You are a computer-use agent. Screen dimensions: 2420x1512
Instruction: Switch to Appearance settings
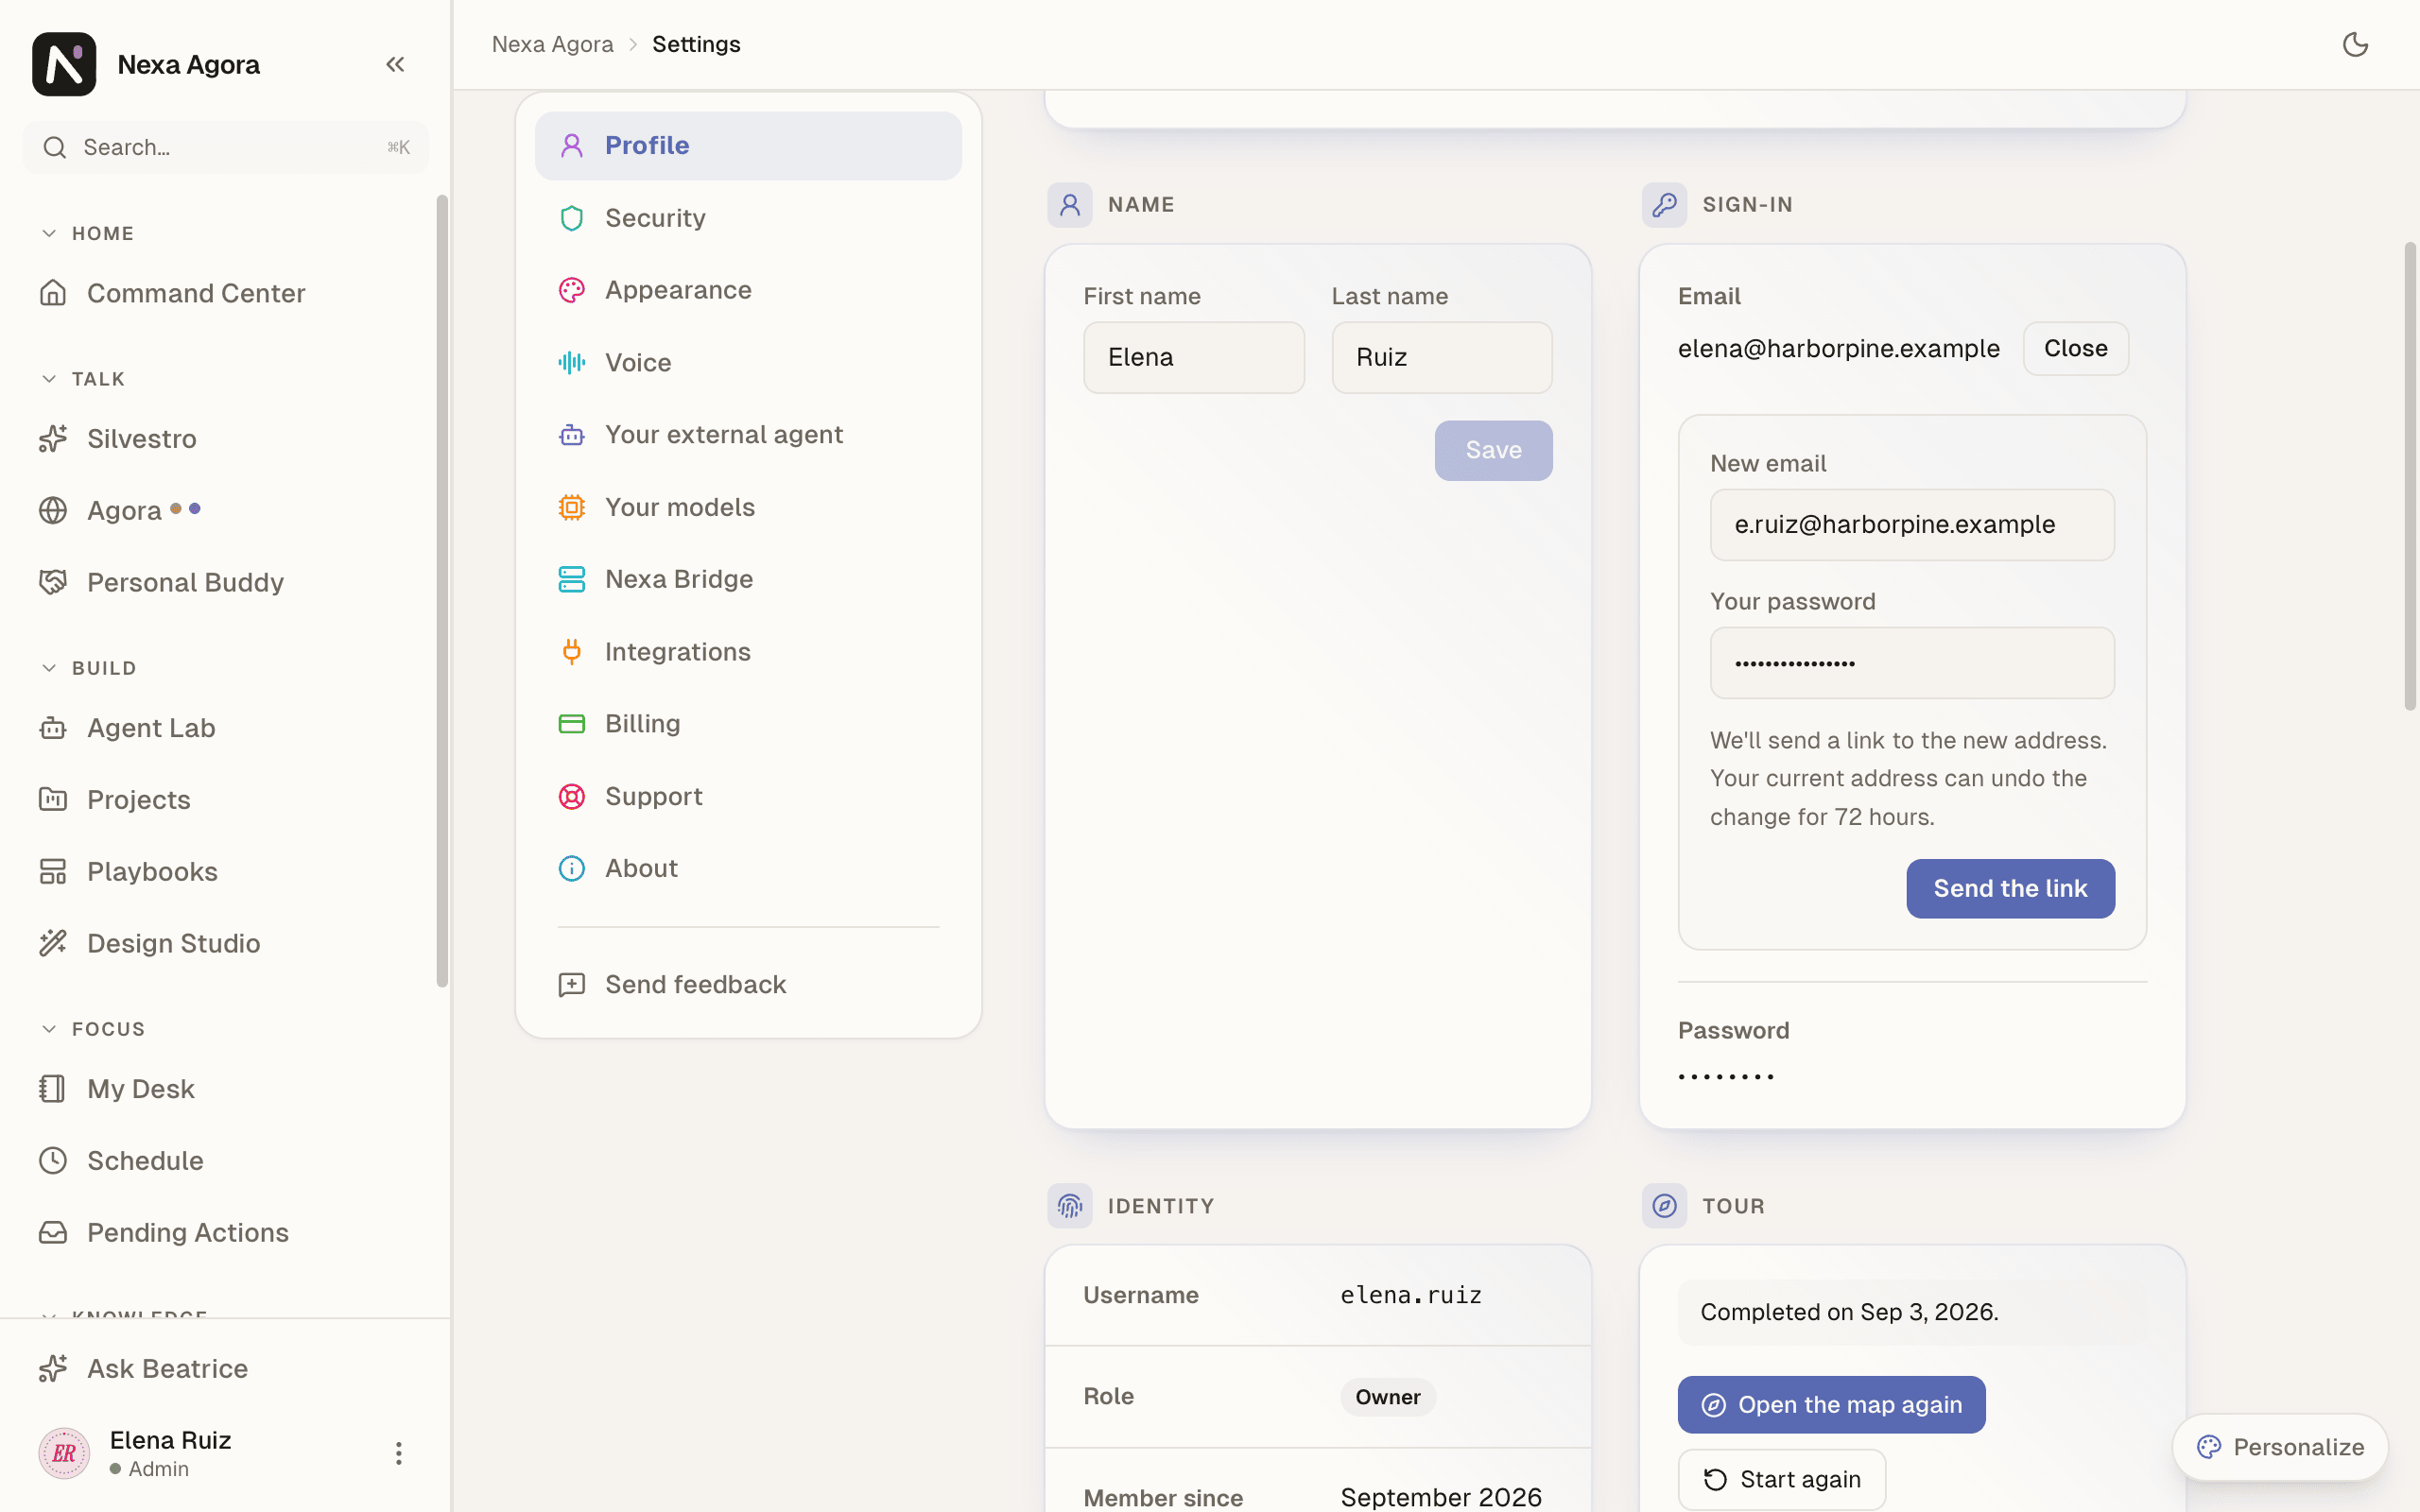tap(748, 290)
